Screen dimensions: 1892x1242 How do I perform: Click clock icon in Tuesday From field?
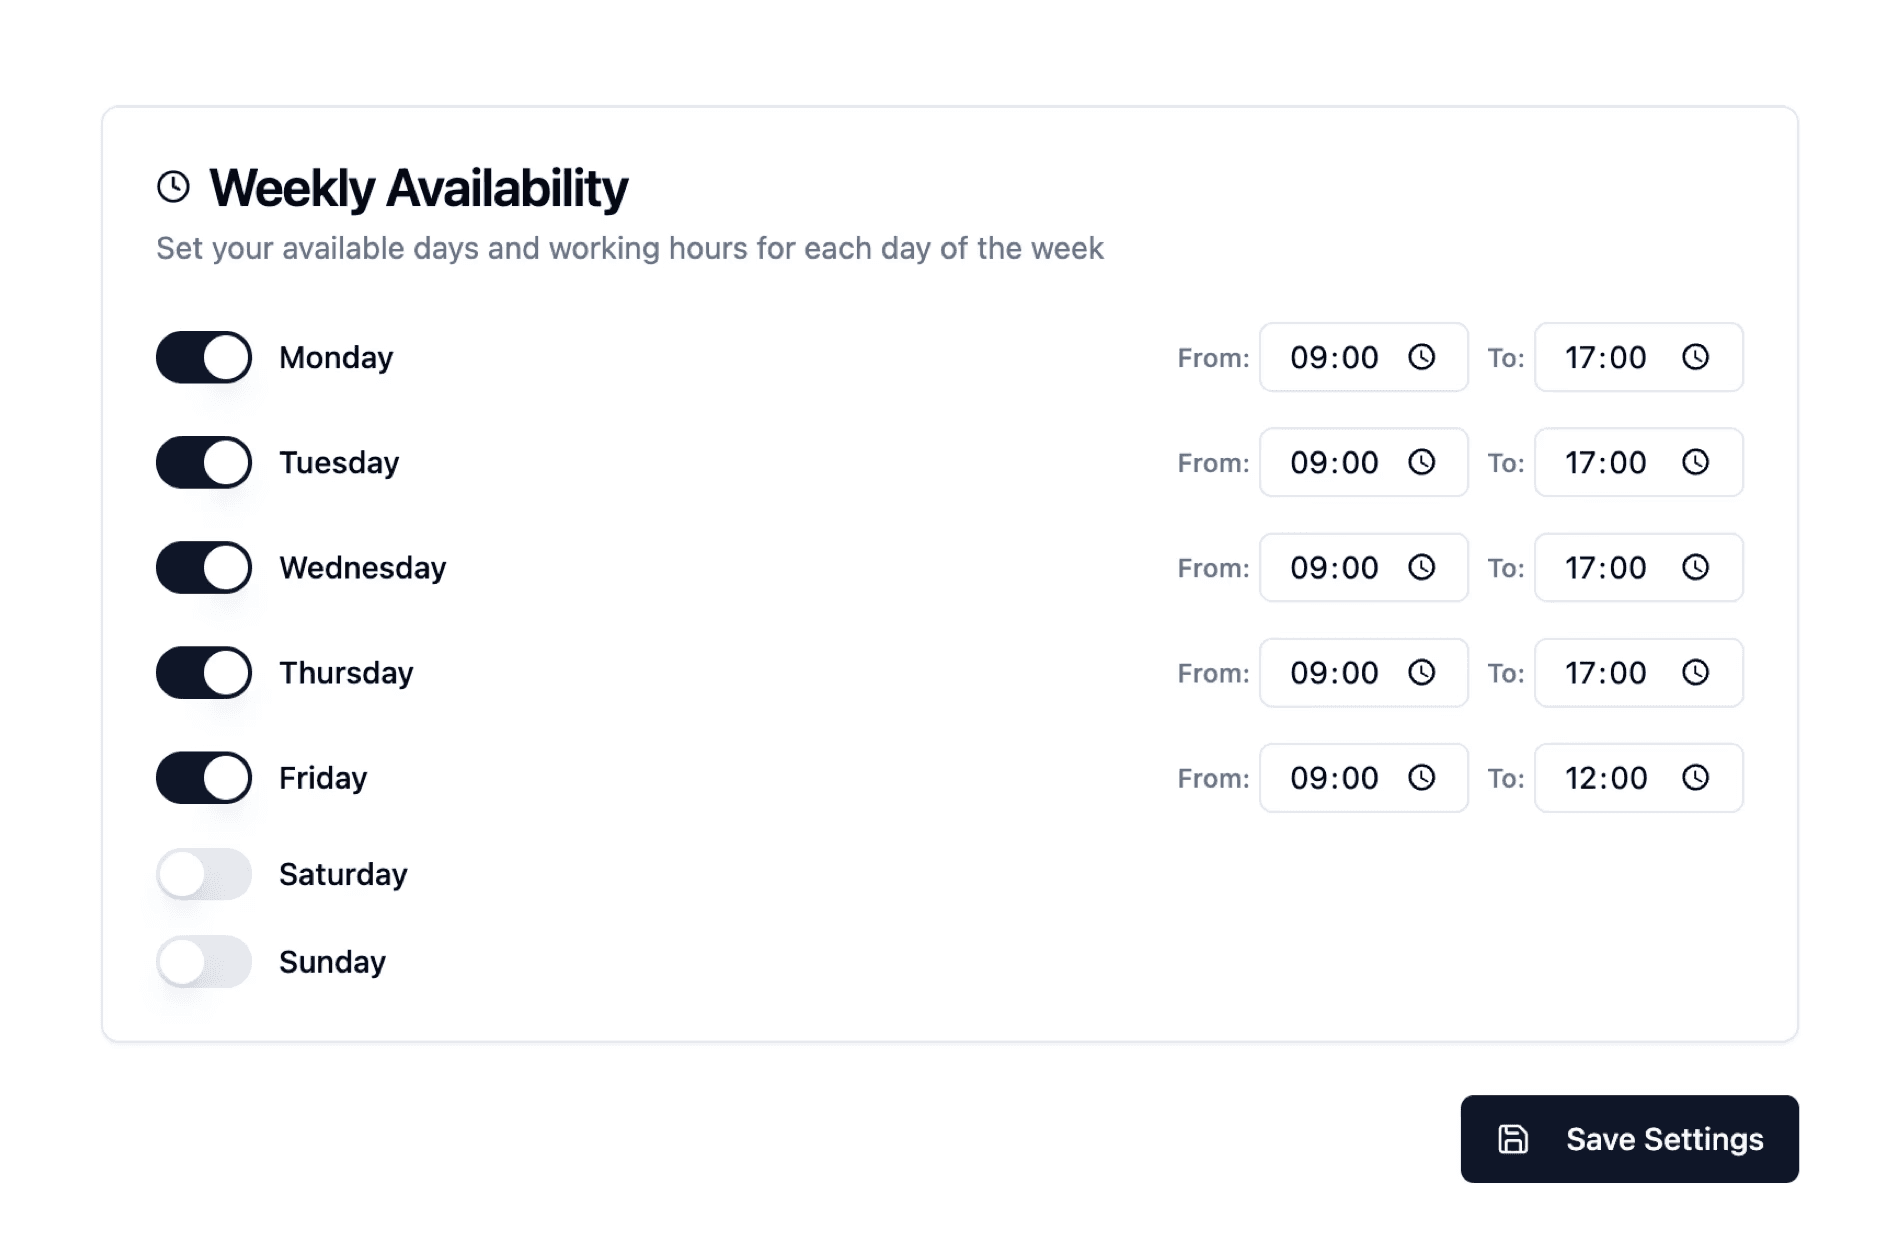click(x=1421, y=462)
